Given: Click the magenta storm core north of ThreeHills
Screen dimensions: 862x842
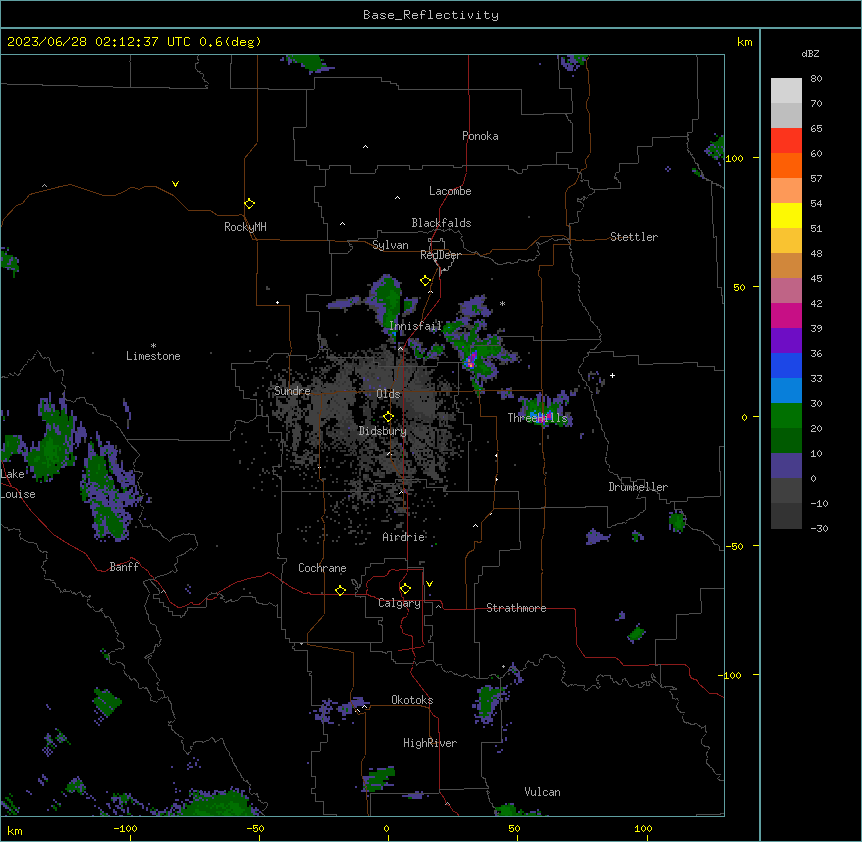Looking at the screenshot, I should pyautogui.click(x=471, y=361).
